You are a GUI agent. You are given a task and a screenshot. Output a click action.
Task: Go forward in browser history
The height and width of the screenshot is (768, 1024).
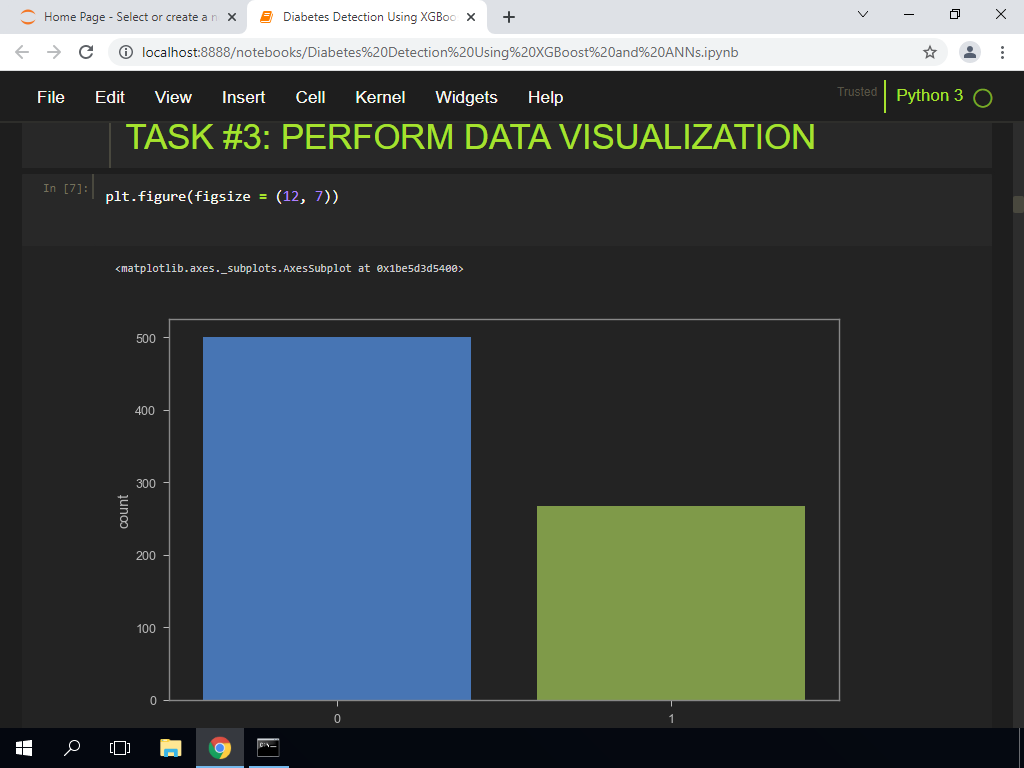coord(54,52)
